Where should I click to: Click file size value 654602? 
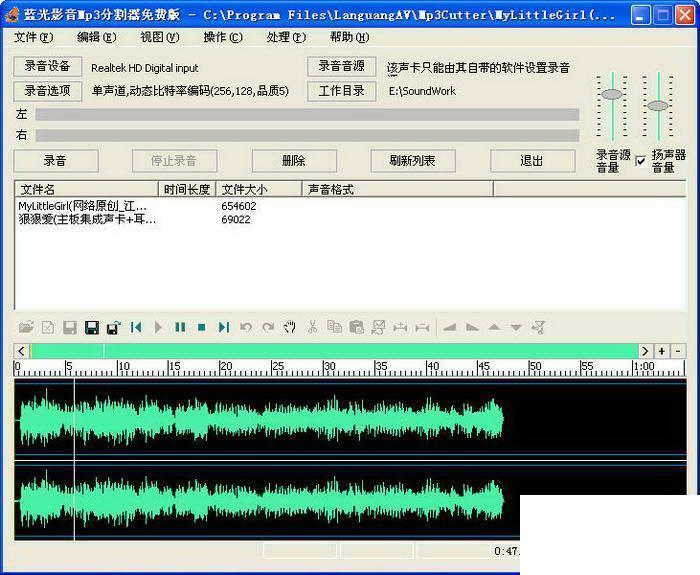239,206
